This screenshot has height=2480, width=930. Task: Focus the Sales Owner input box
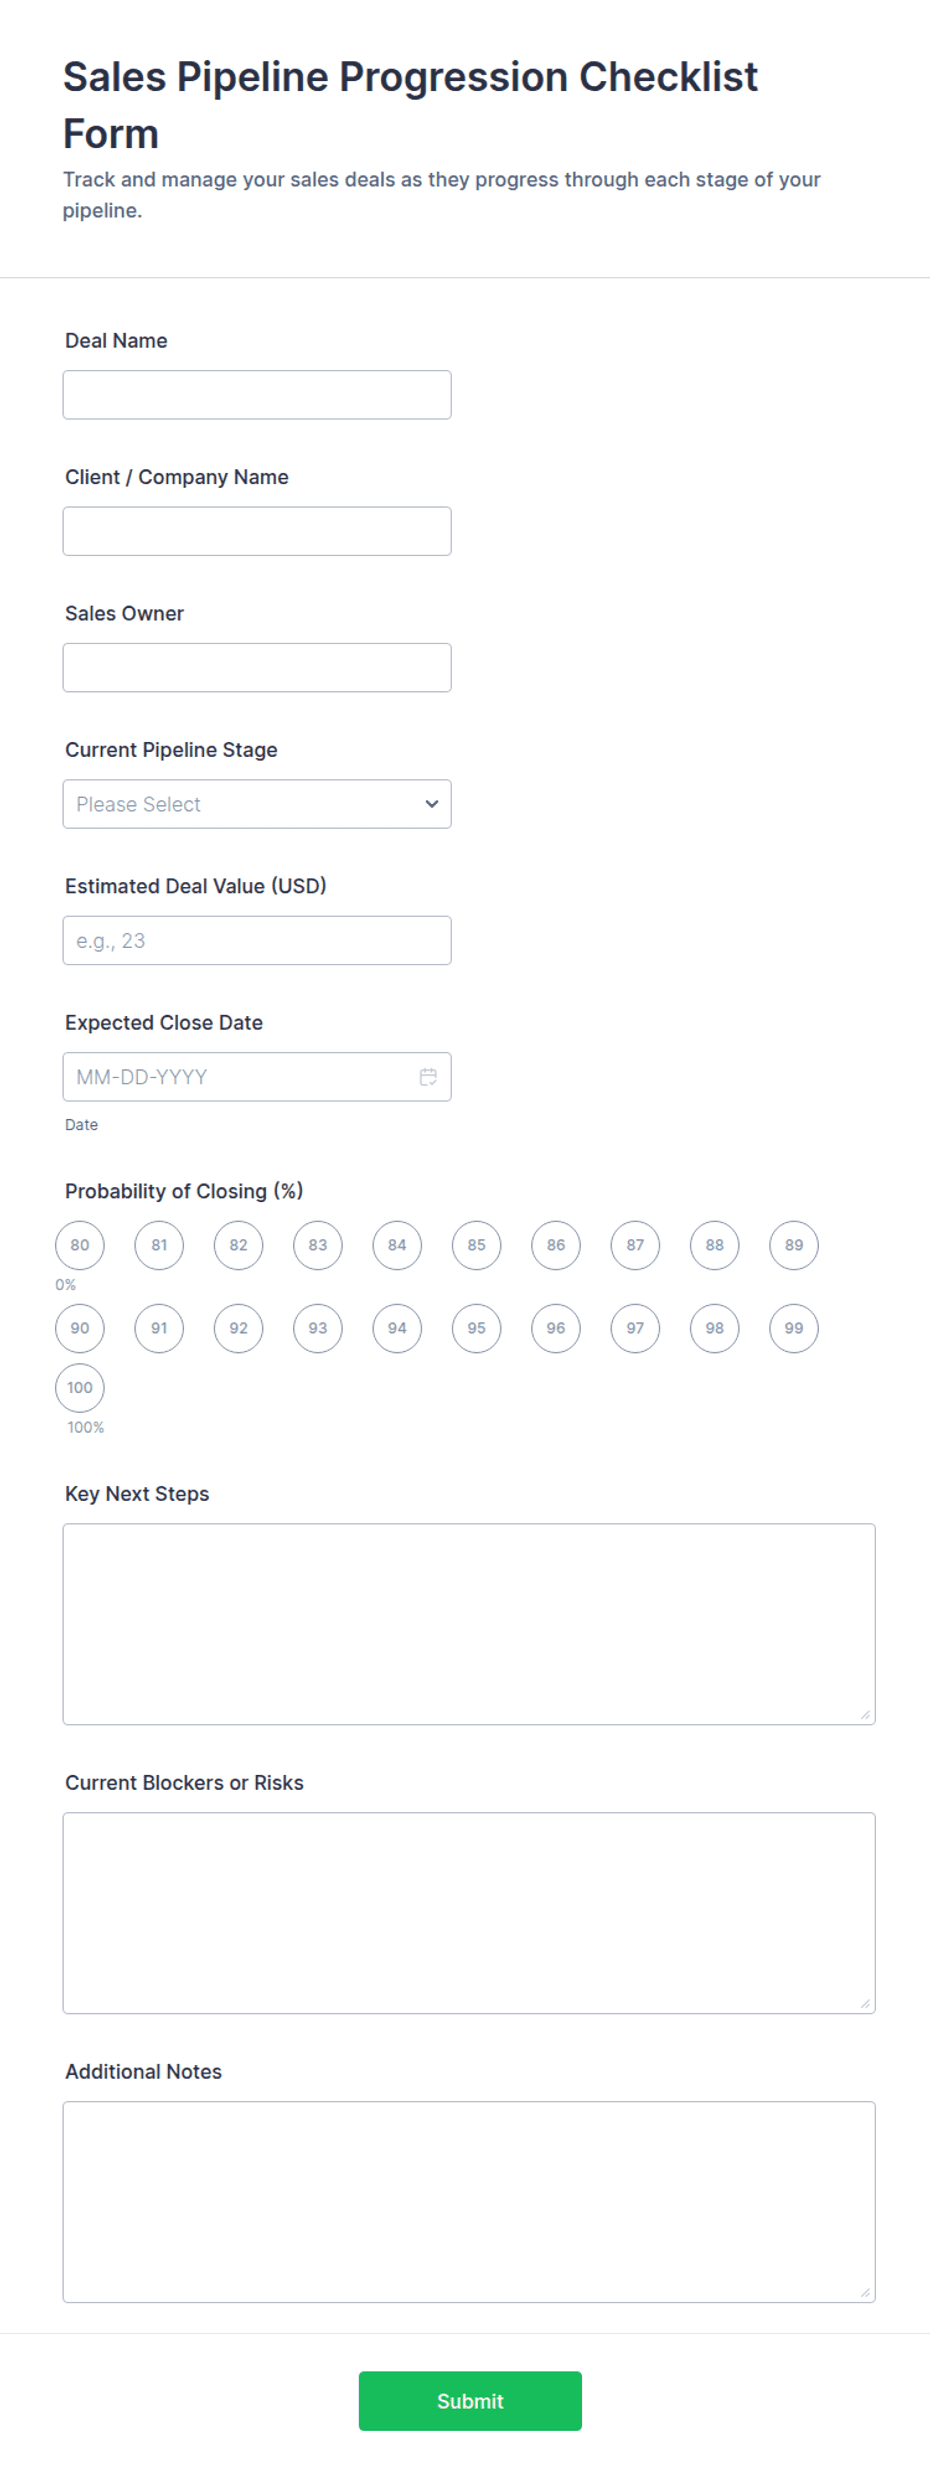click(x=257, y=668)
